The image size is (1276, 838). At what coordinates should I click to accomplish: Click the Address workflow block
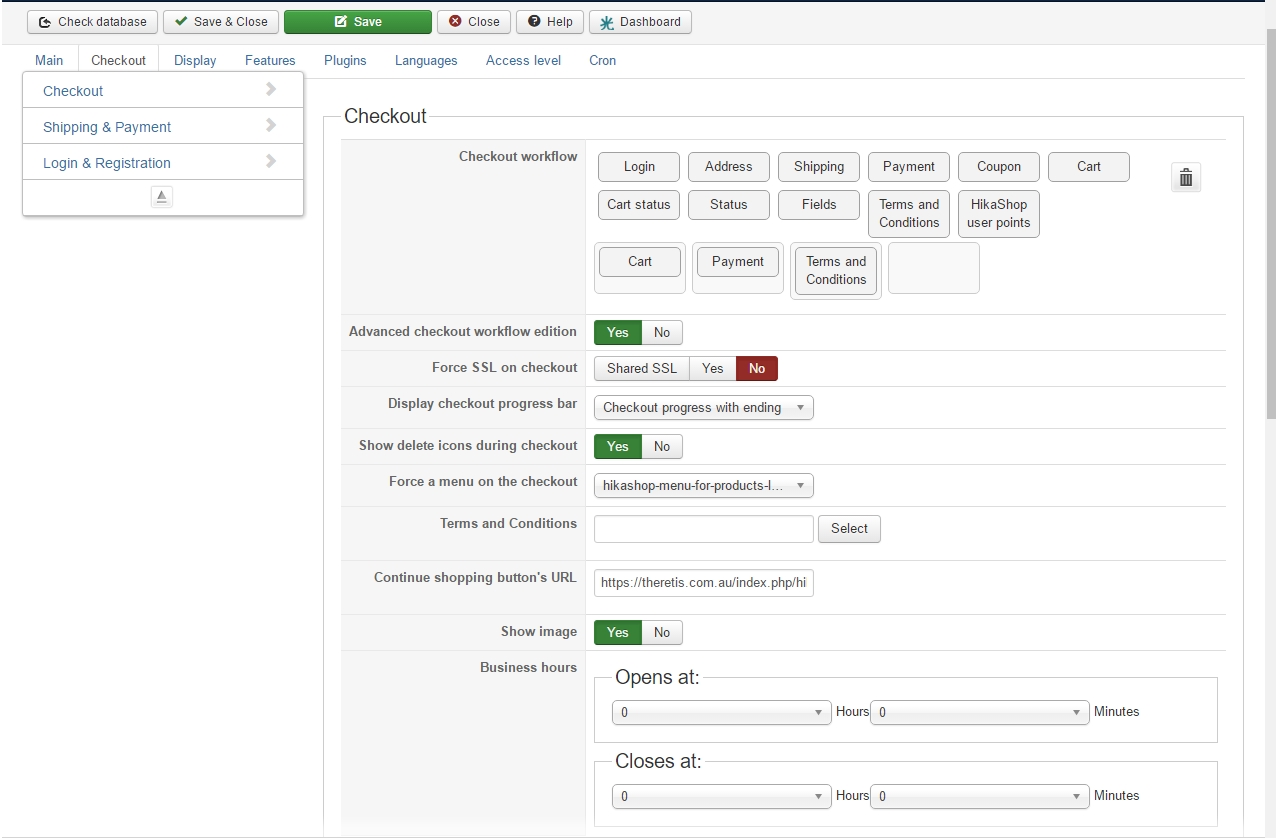click(729, 167)
